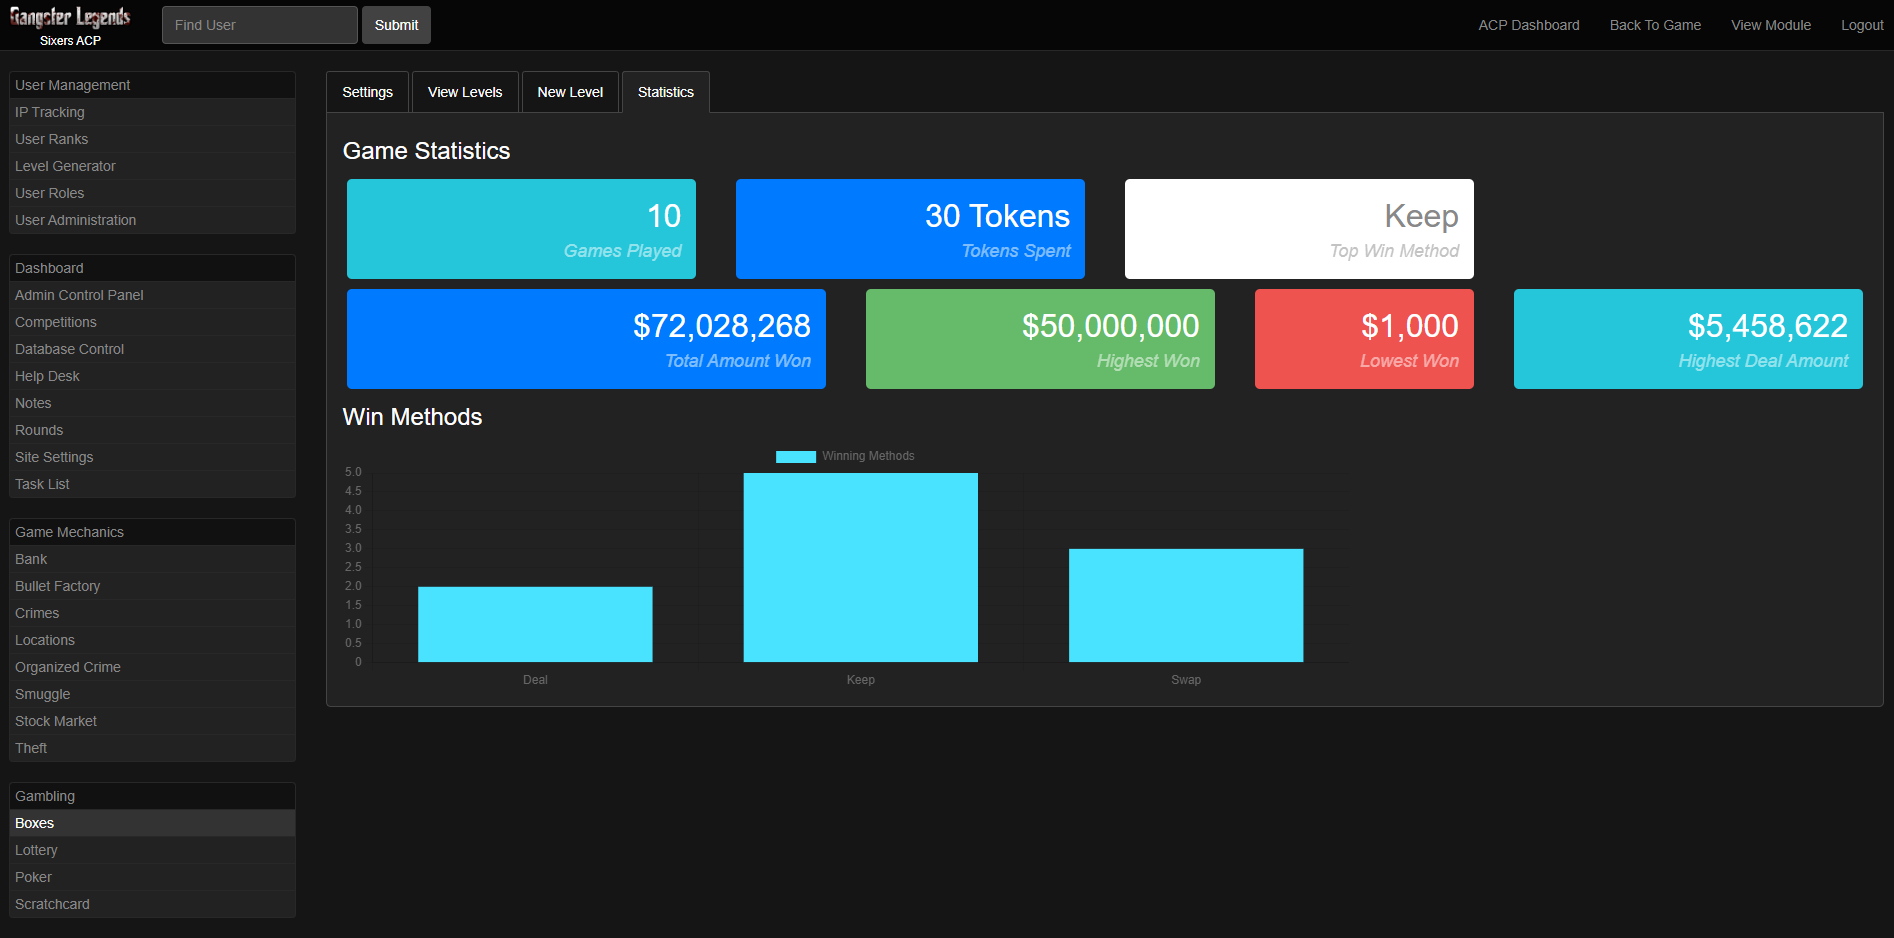The height and width of the screenshot is (938, 1894).
Task: Switch to the View Levels tab
Action: (465, 92)
